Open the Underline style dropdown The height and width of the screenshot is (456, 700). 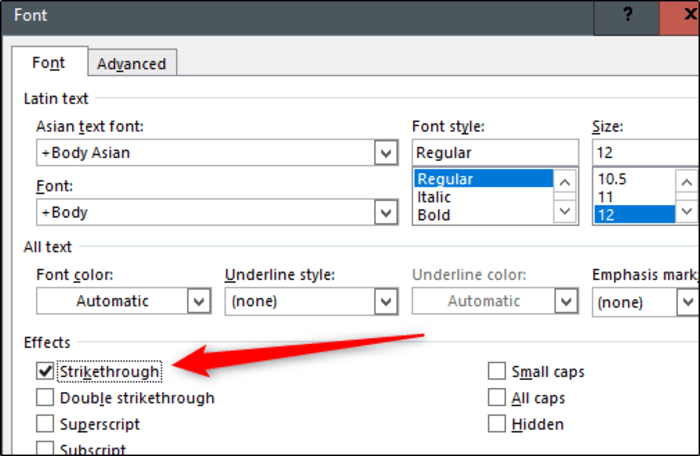386,301
